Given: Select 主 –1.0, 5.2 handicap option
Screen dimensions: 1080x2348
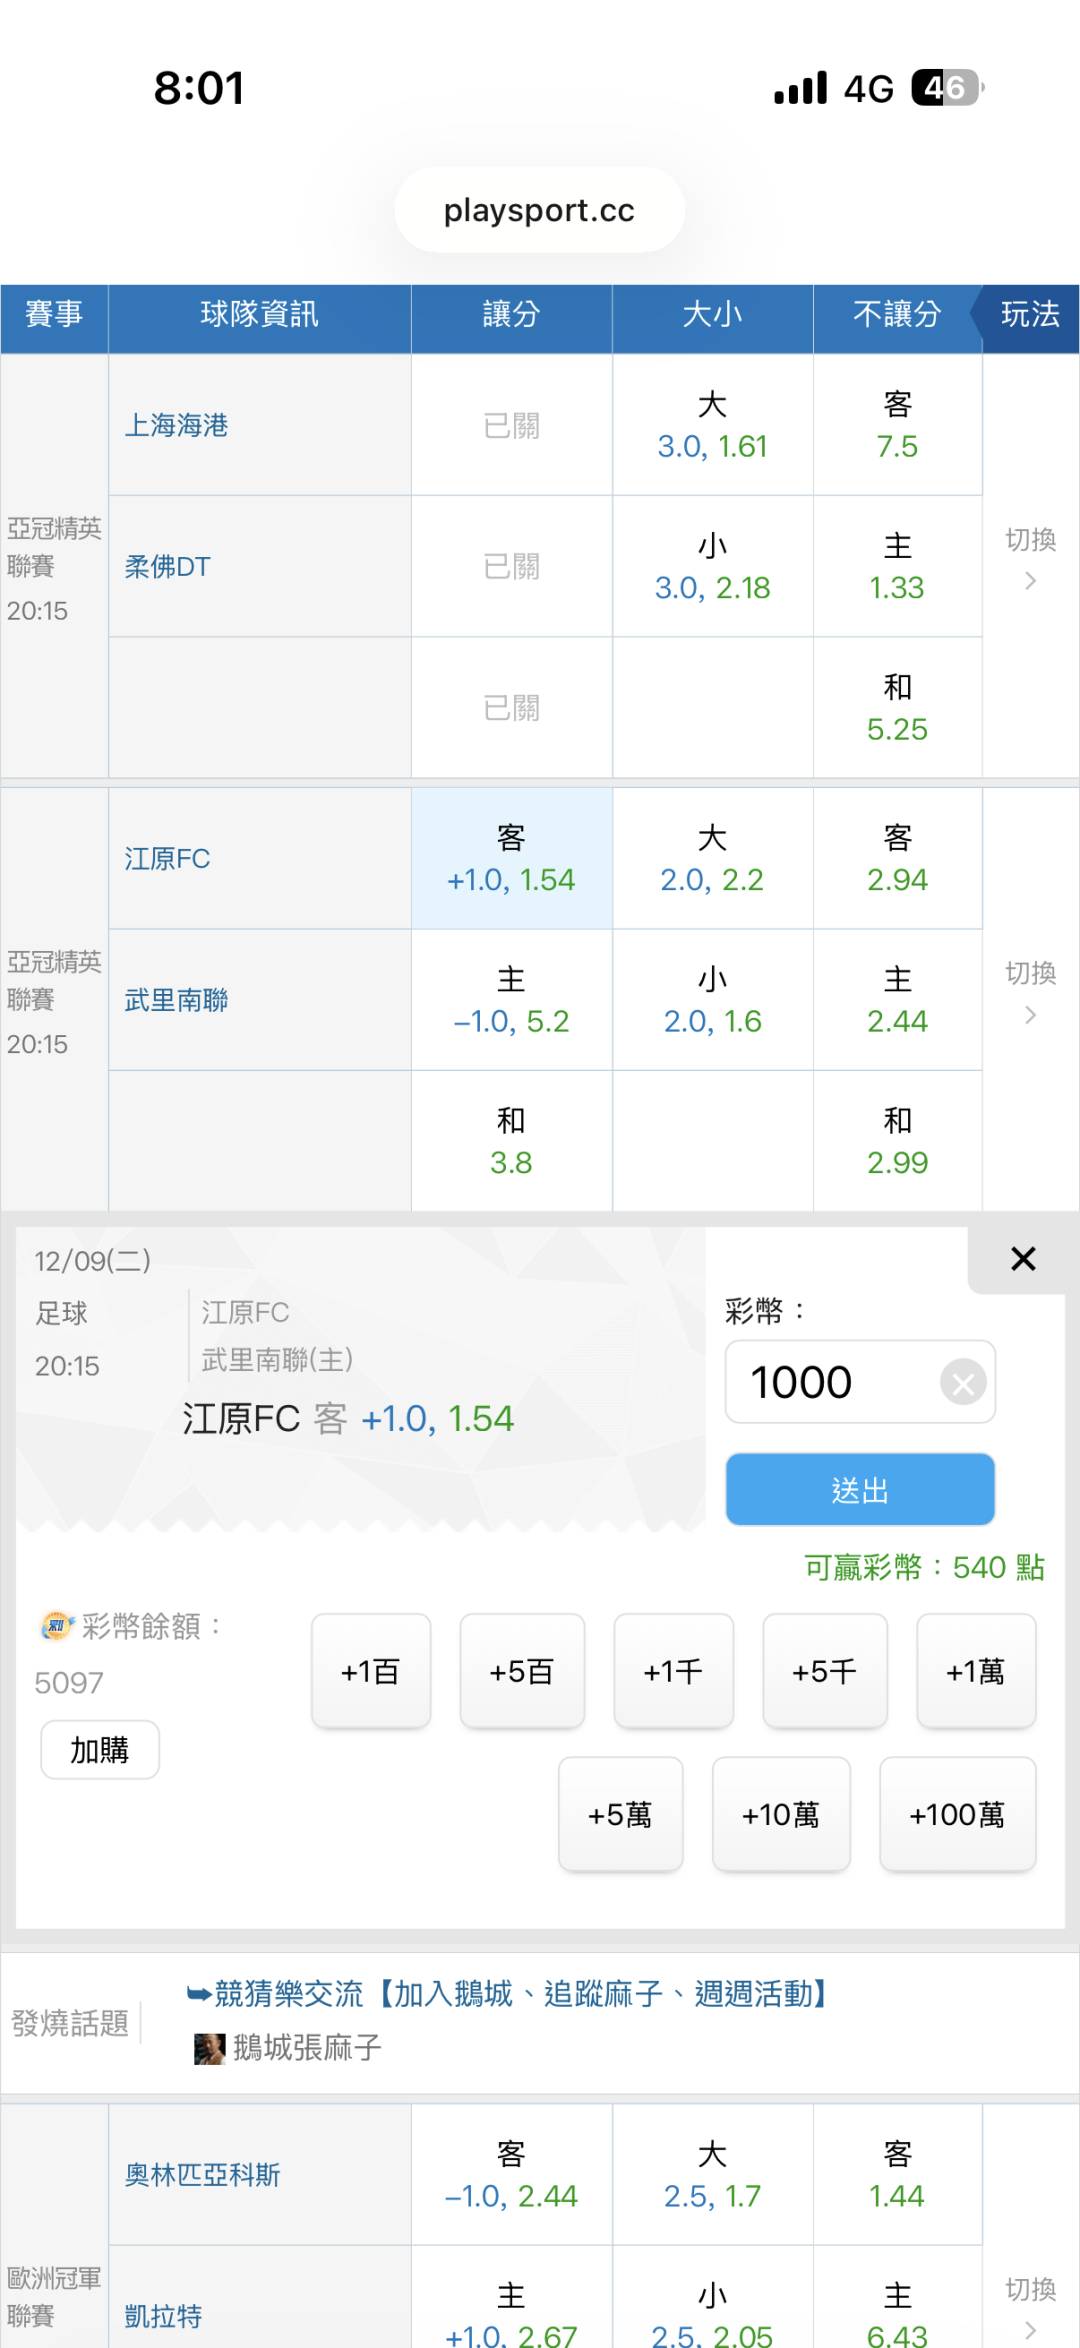Looking at the screenshot, I should [511, 1000].
